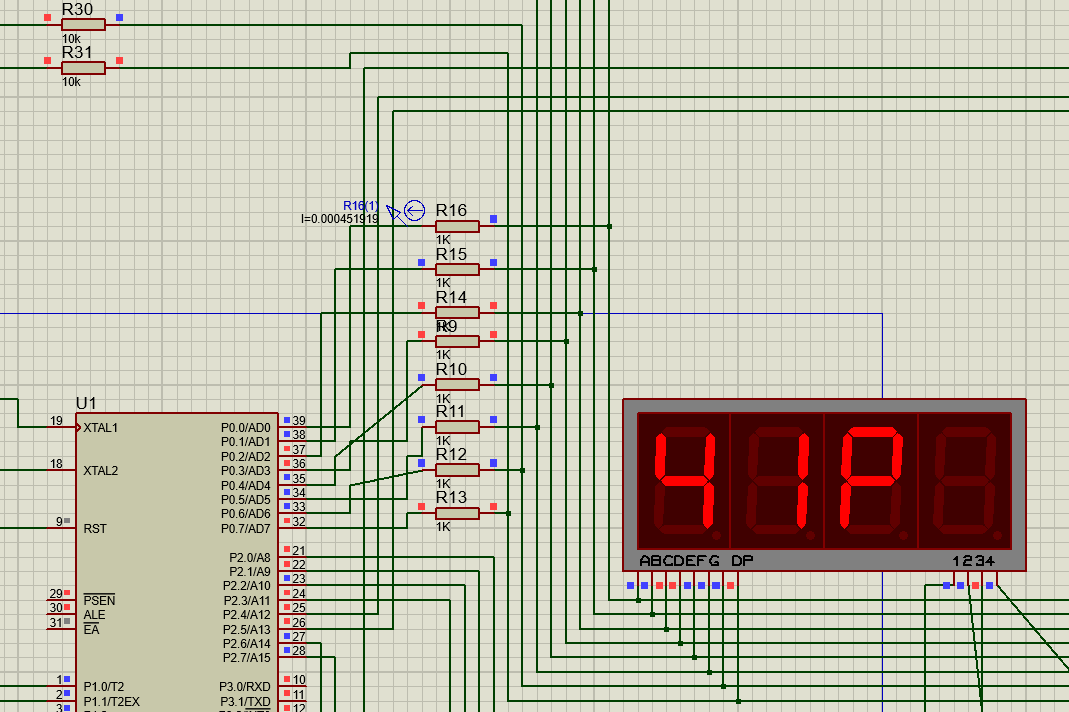Screen dimensions: 1069x712
Task: Pick the R12 resistor symbol
Action: 457,470
